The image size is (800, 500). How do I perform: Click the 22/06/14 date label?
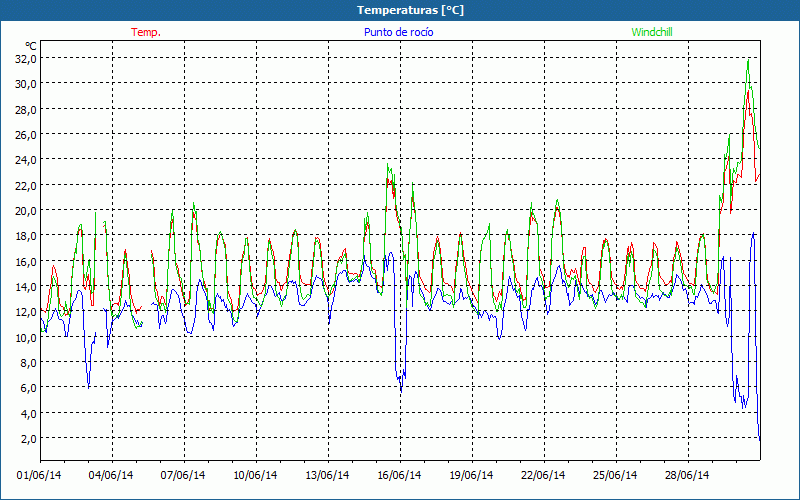coord(543,475)
